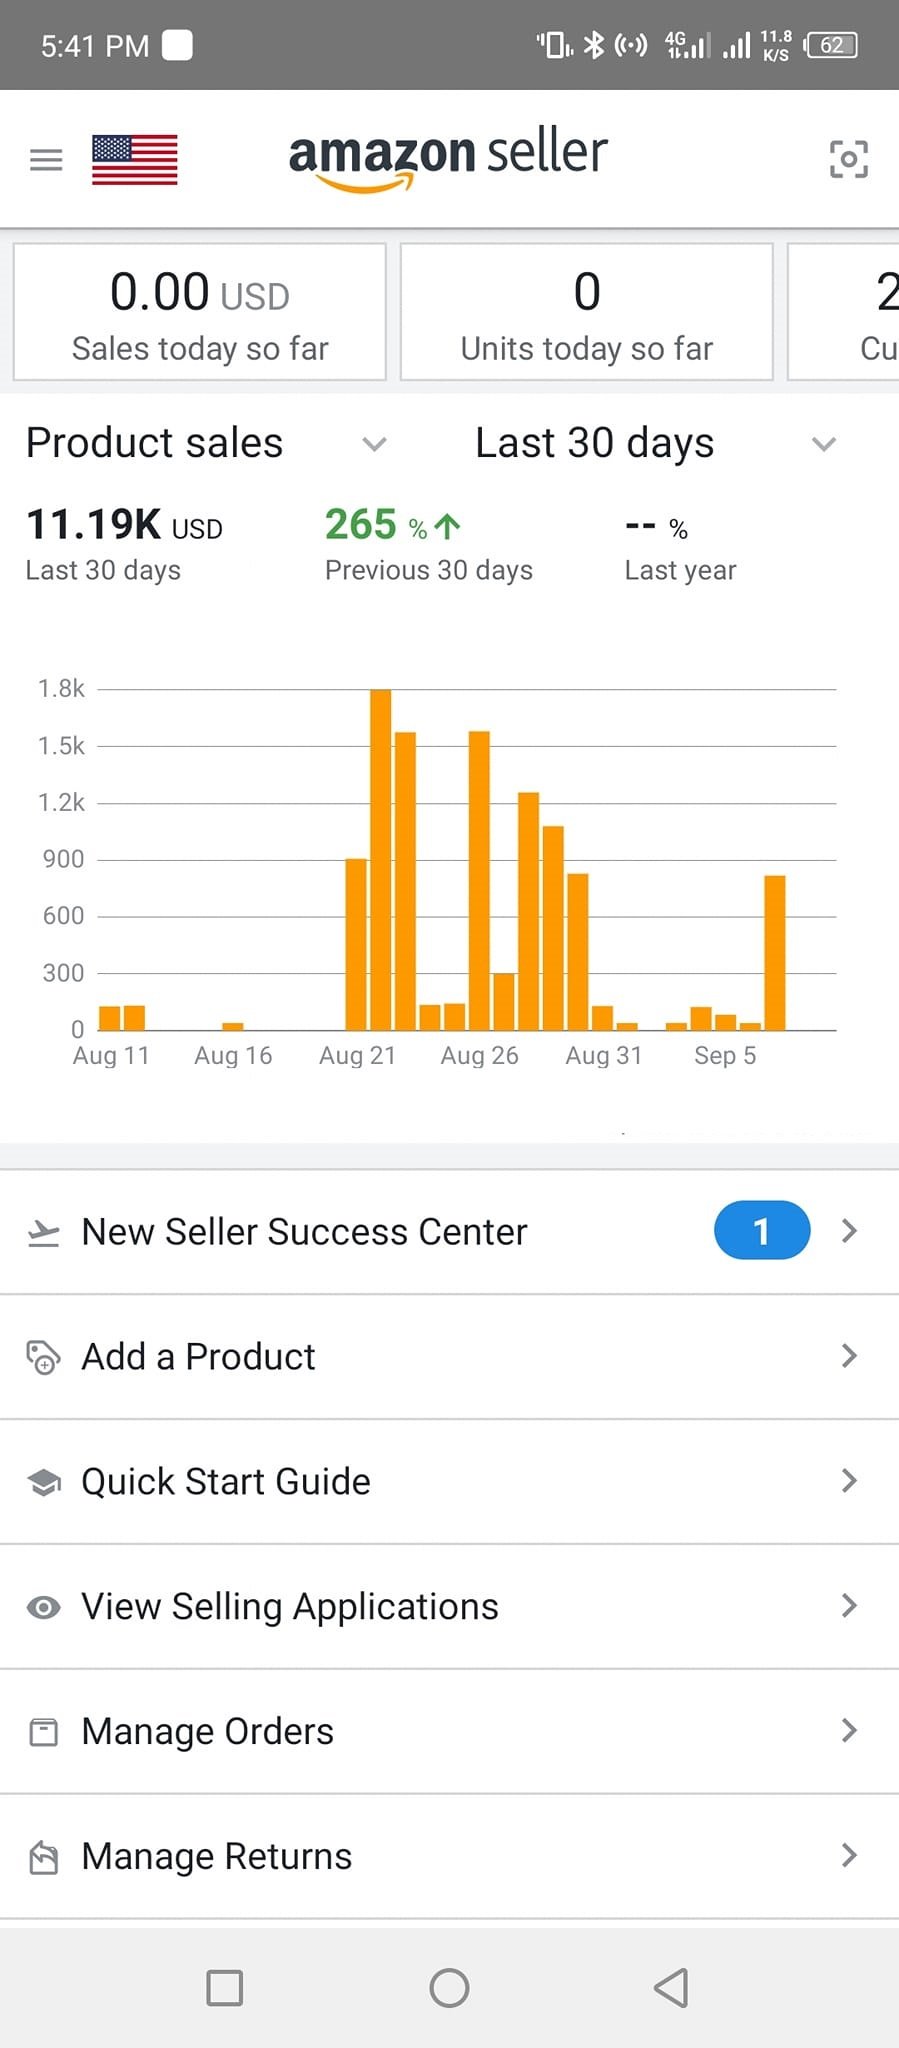This screenshot has width=899, height=2048.
Task: Expand the New Seller Success Center chevron
Action: click(x=849, y=1231)
